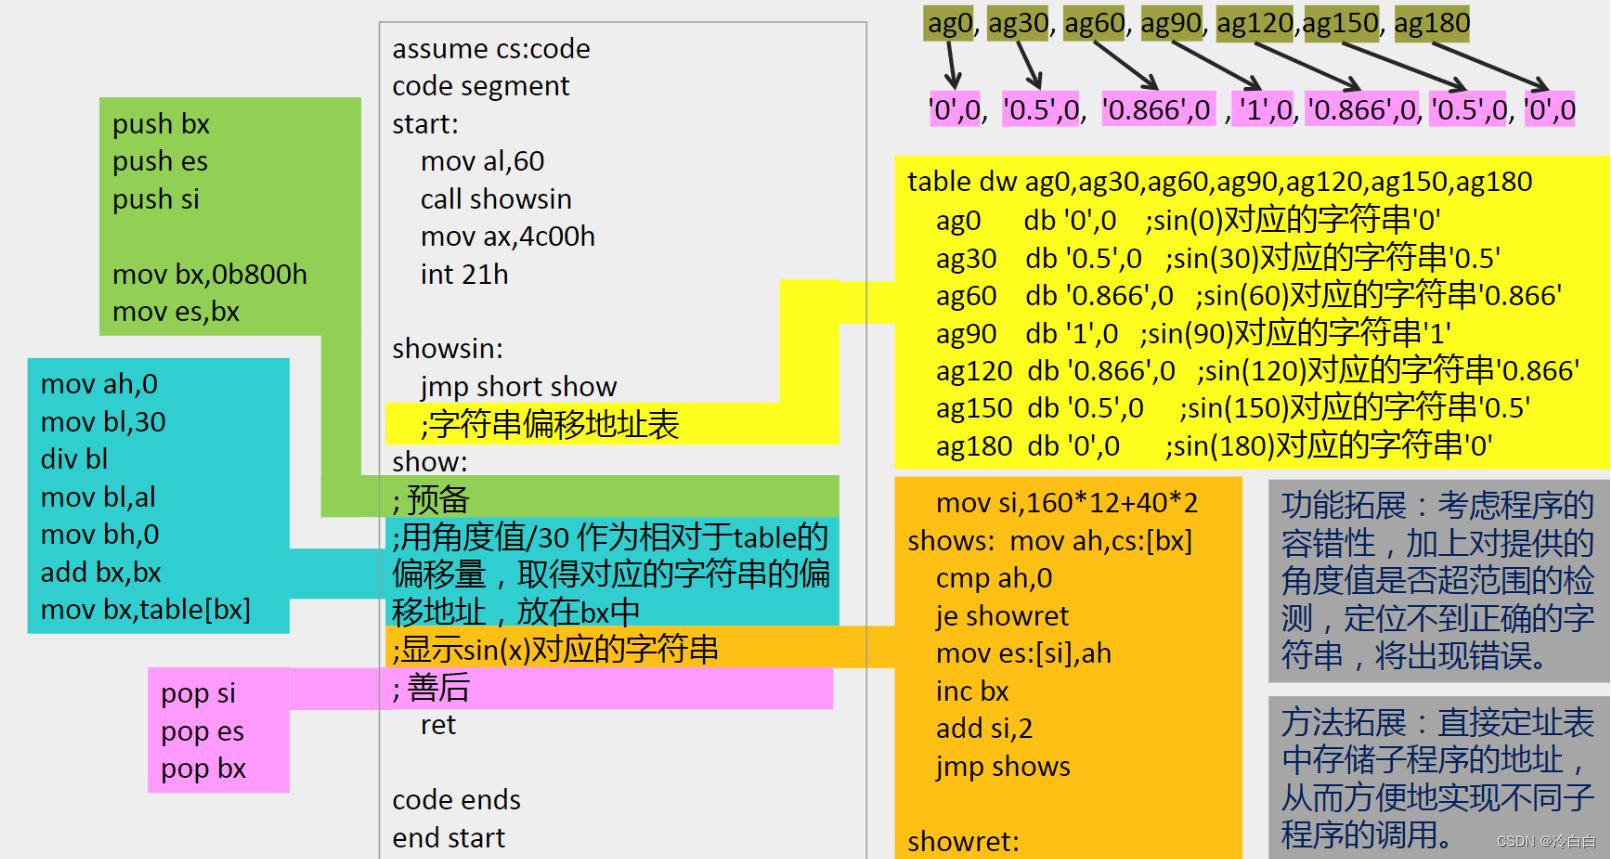Click 'mov bh,0' in cyan box
The height and width of the screenshot is (859, 1611).
(x=100, y=535)
